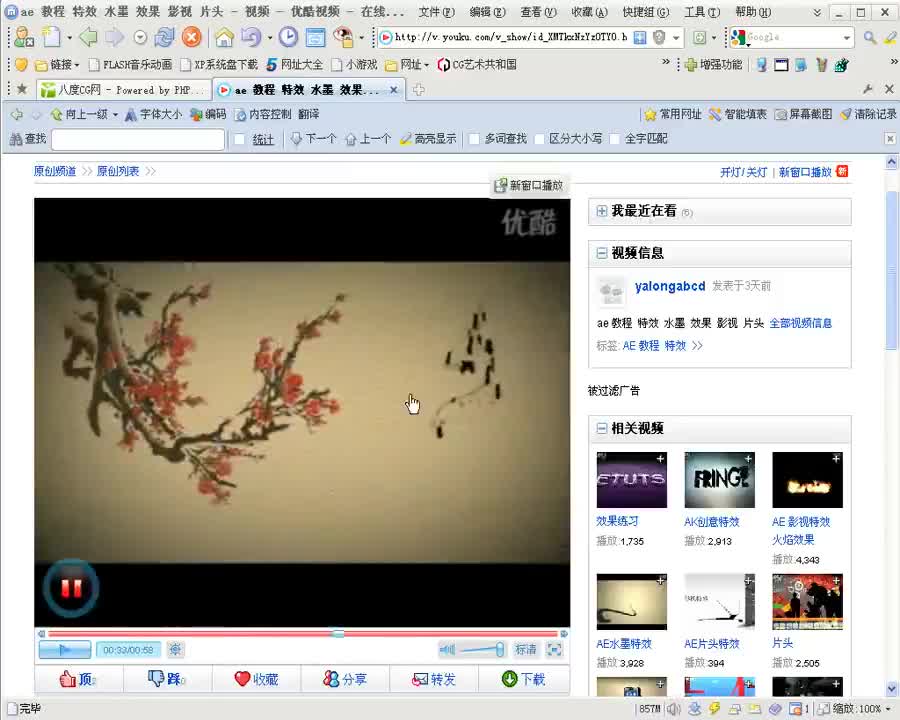Open video player settings gear icon
Screen dimensions: 900x720
[175, 650]
